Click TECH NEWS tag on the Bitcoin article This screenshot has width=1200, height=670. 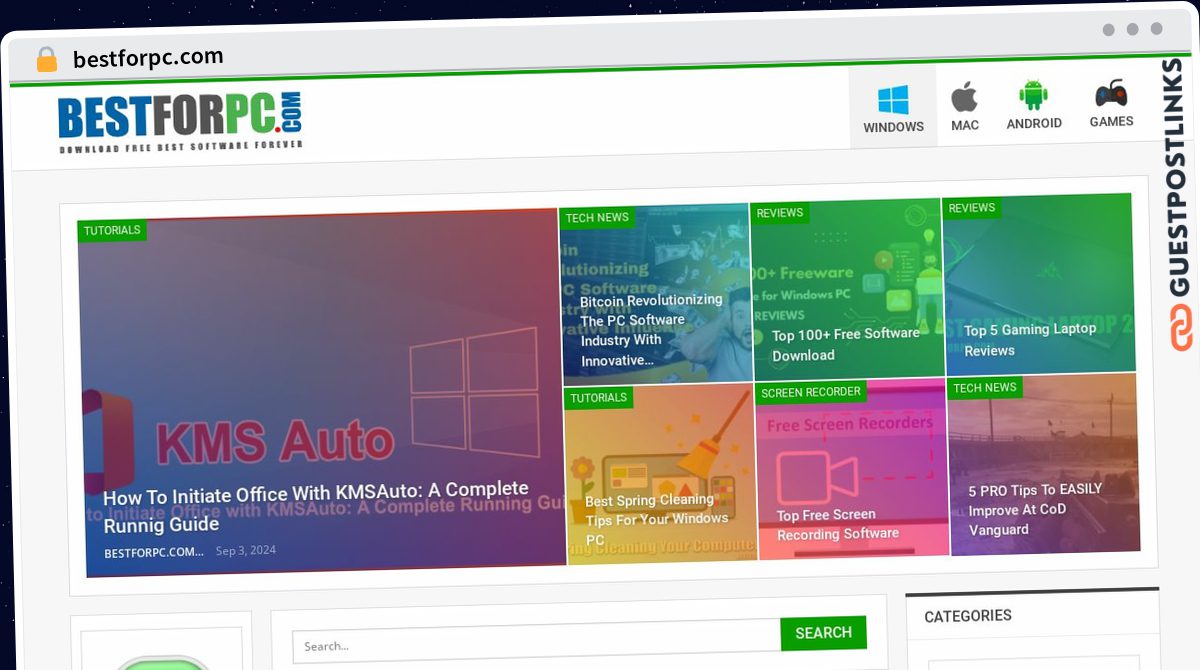coord(597,218)
